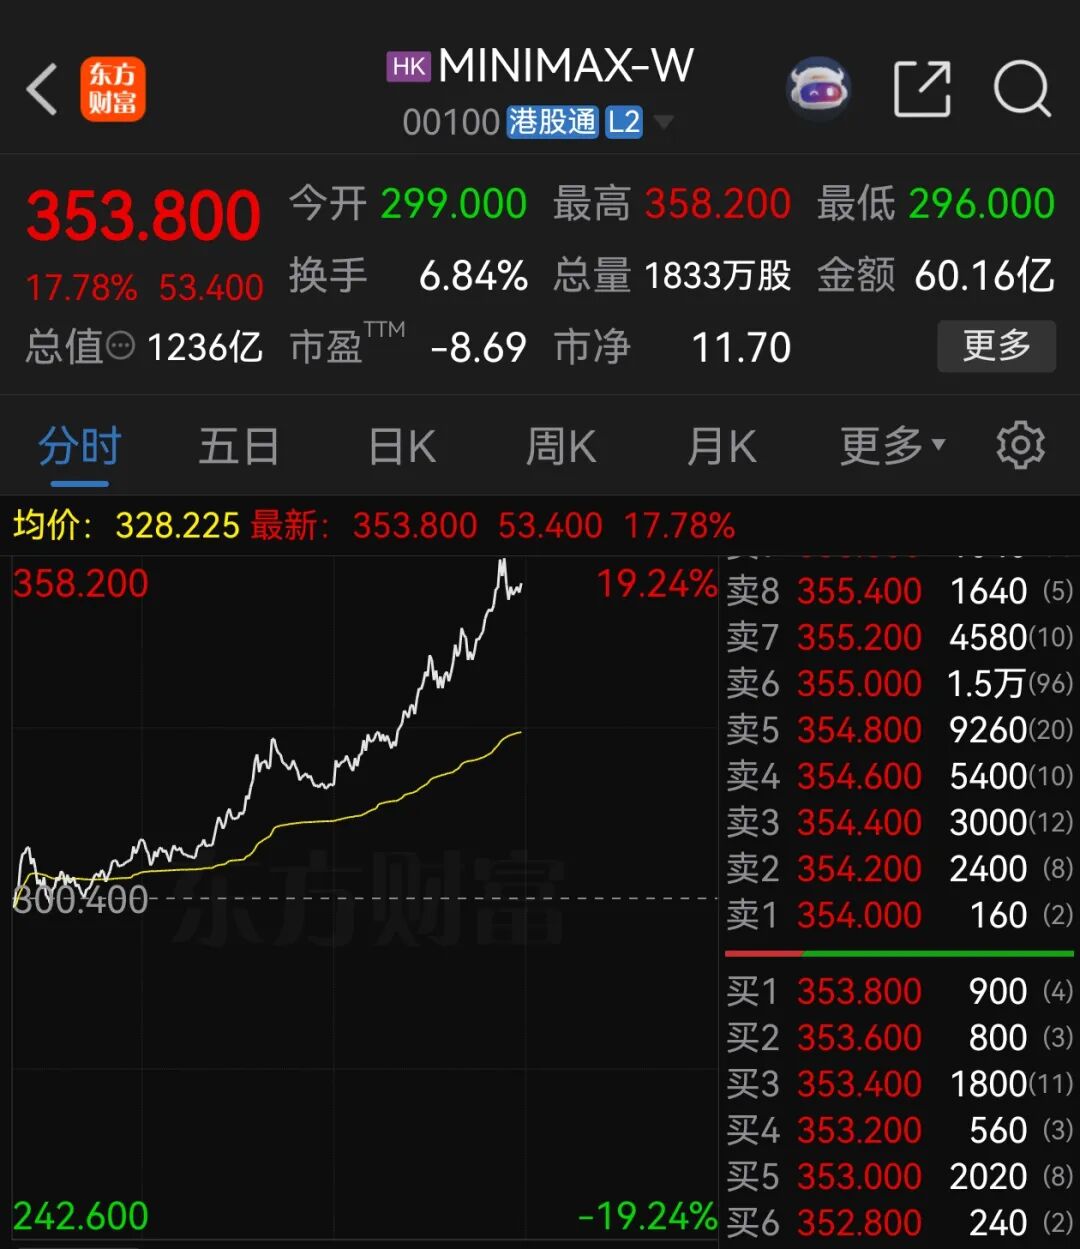Image resolution: width=1080 pixels, height=1249 pixels.
Task: Select the 买5 353.000 order row
Action: [899, 1176]
